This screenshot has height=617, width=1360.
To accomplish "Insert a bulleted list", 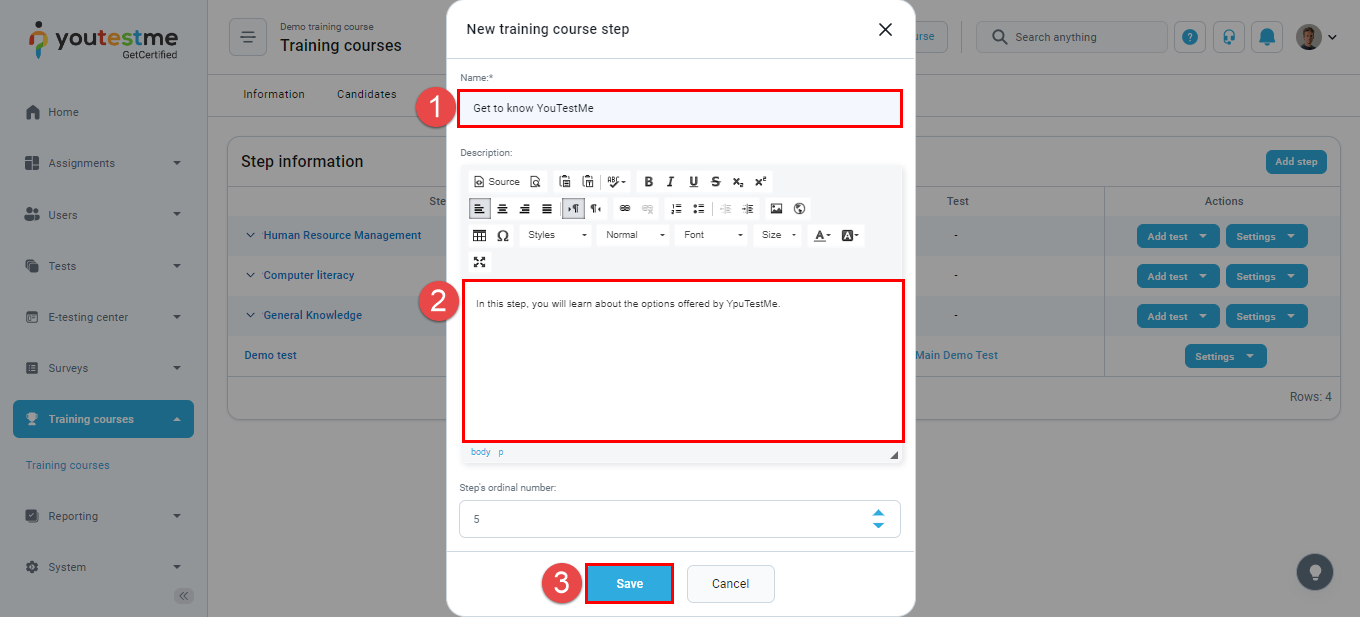I will pos(698,209).
